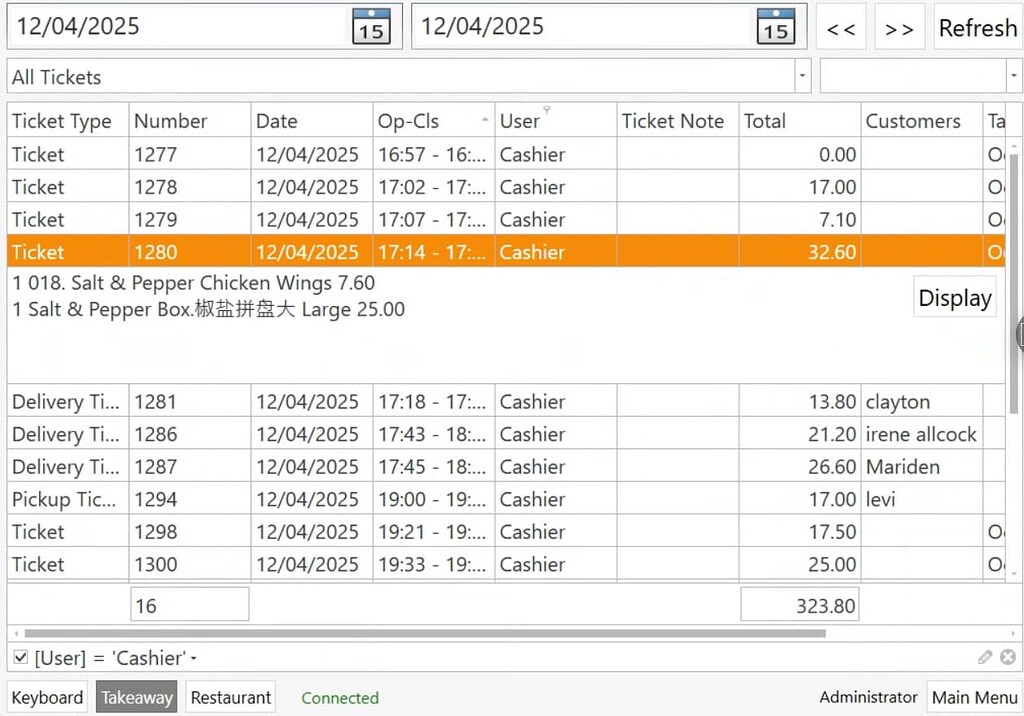Viewport: 1024px width, 716px height.
Task: Select the delivery ticket for irene allcock
Action: [400, 434]
